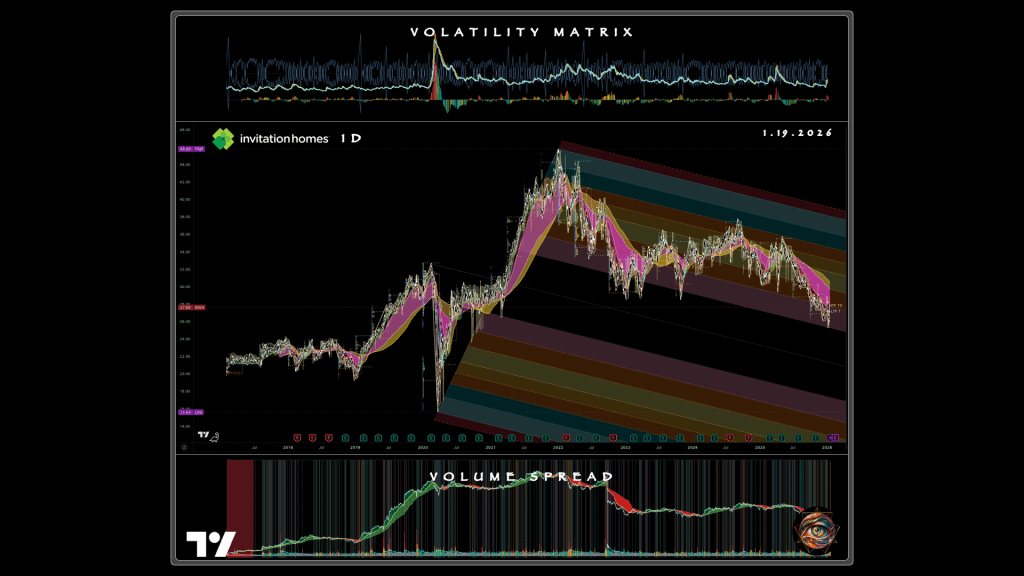Open the colorful eye emblem avatar

[815, 532]
